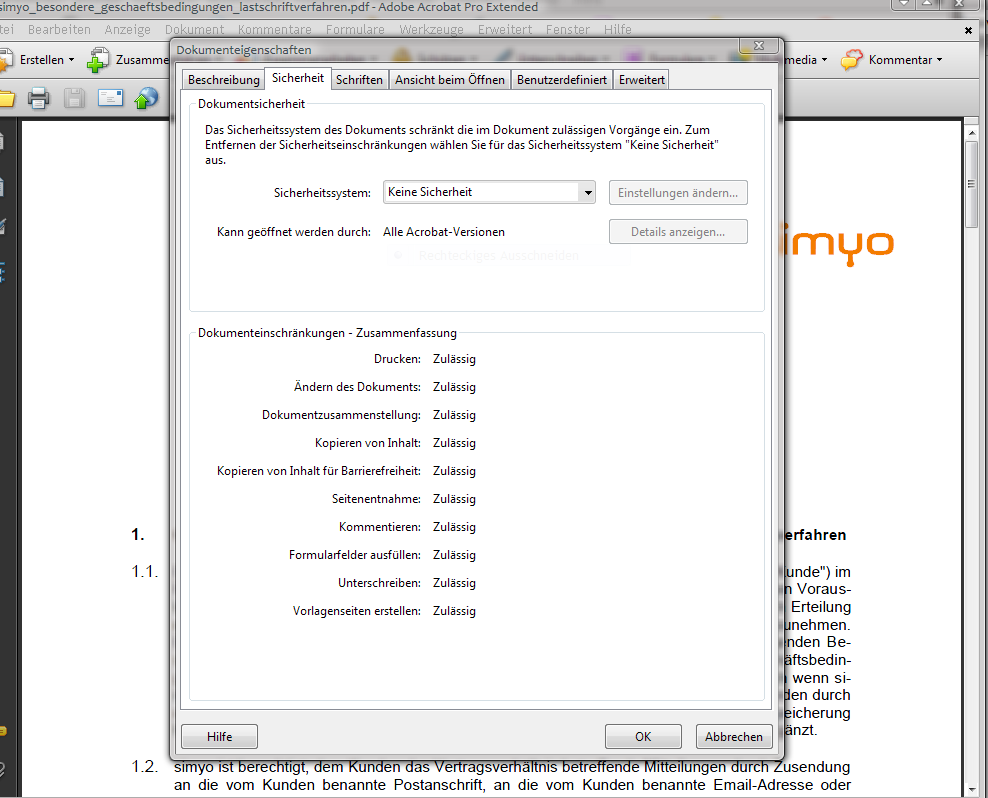Click the 'Seitenentnahme:' label

pyautogui.click(x=376, y=499)
